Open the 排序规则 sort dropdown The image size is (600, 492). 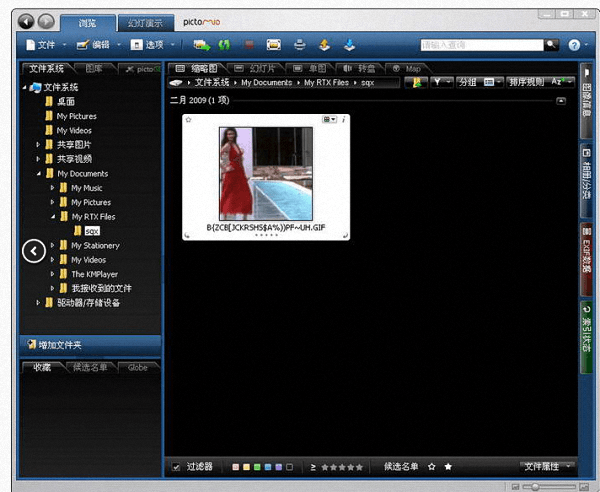(540, 82)
